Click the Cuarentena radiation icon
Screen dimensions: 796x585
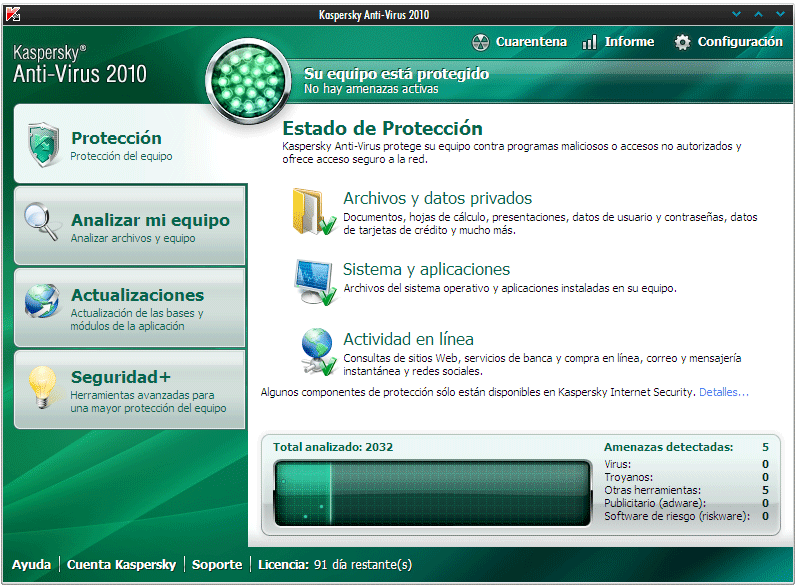pyautogui.click(x=480, y=43)
